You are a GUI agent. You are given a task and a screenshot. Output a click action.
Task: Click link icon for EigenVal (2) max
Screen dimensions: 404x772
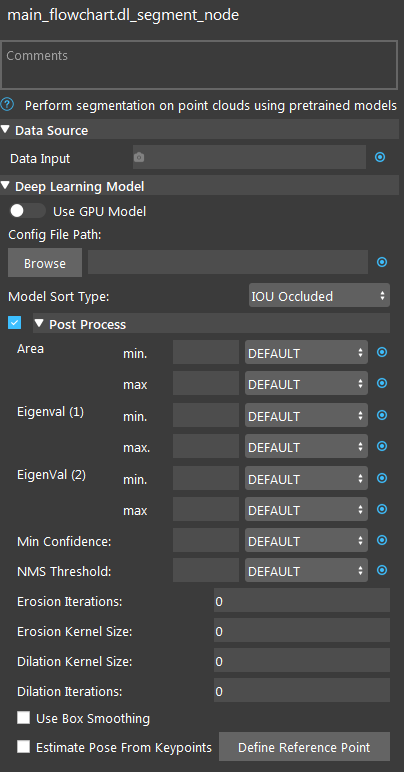382,509
